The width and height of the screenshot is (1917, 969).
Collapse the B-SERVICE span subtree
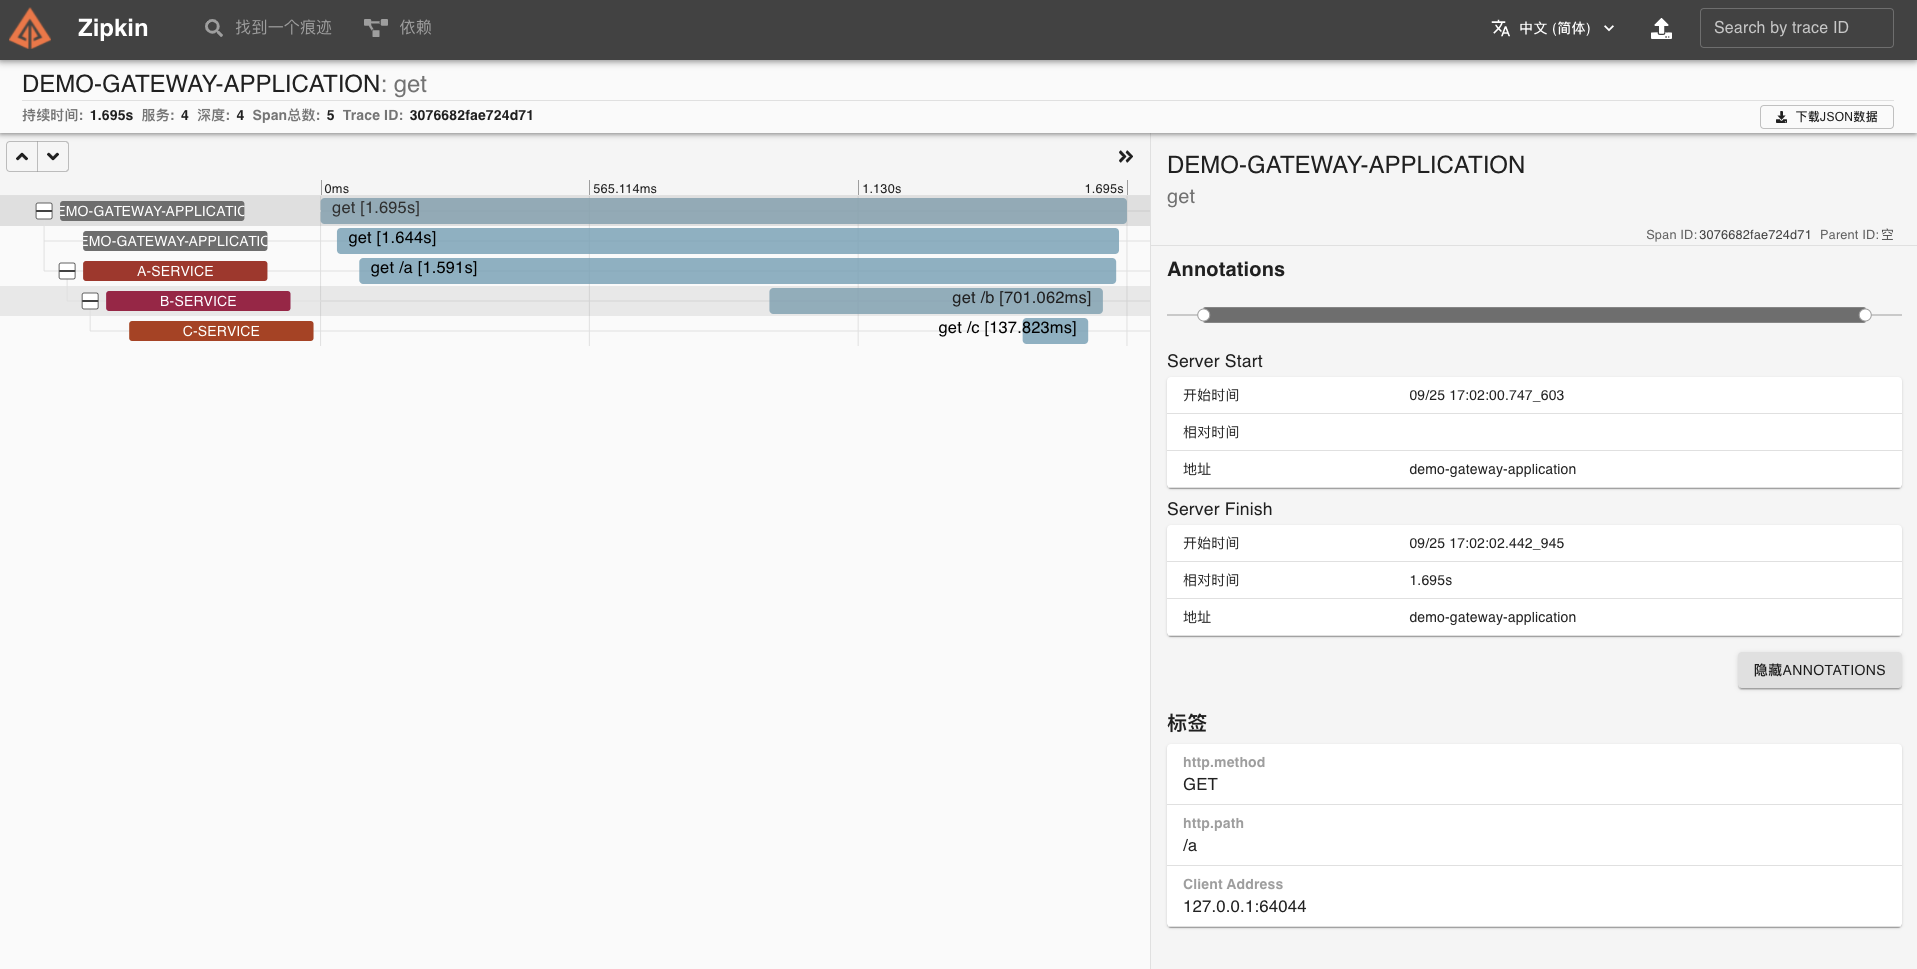coord(90,301)
